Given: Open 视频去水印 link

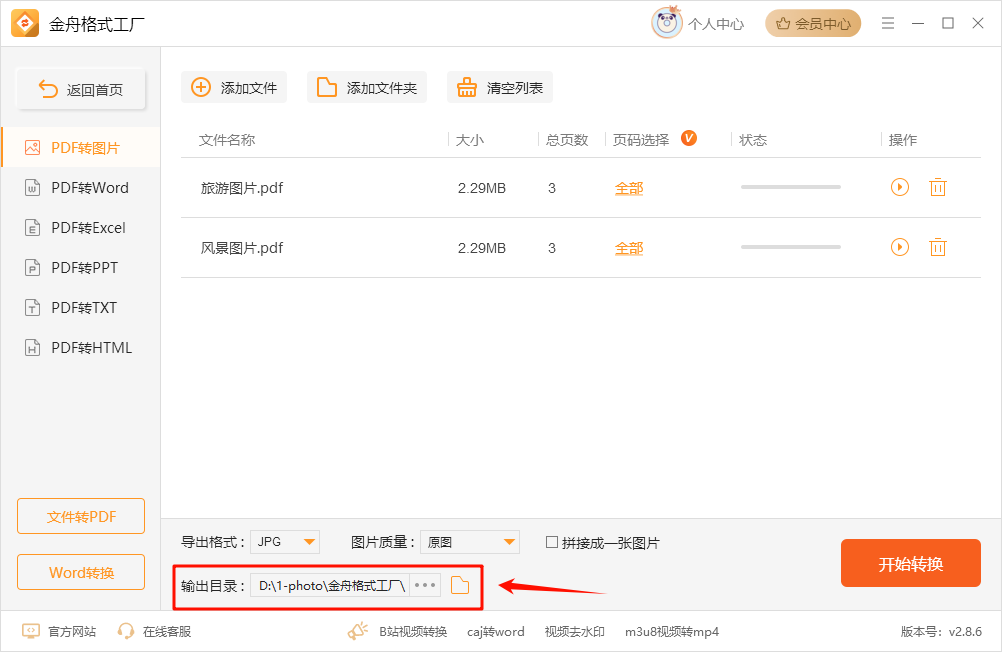Looking at the screenshot, I should pos(574,632).
